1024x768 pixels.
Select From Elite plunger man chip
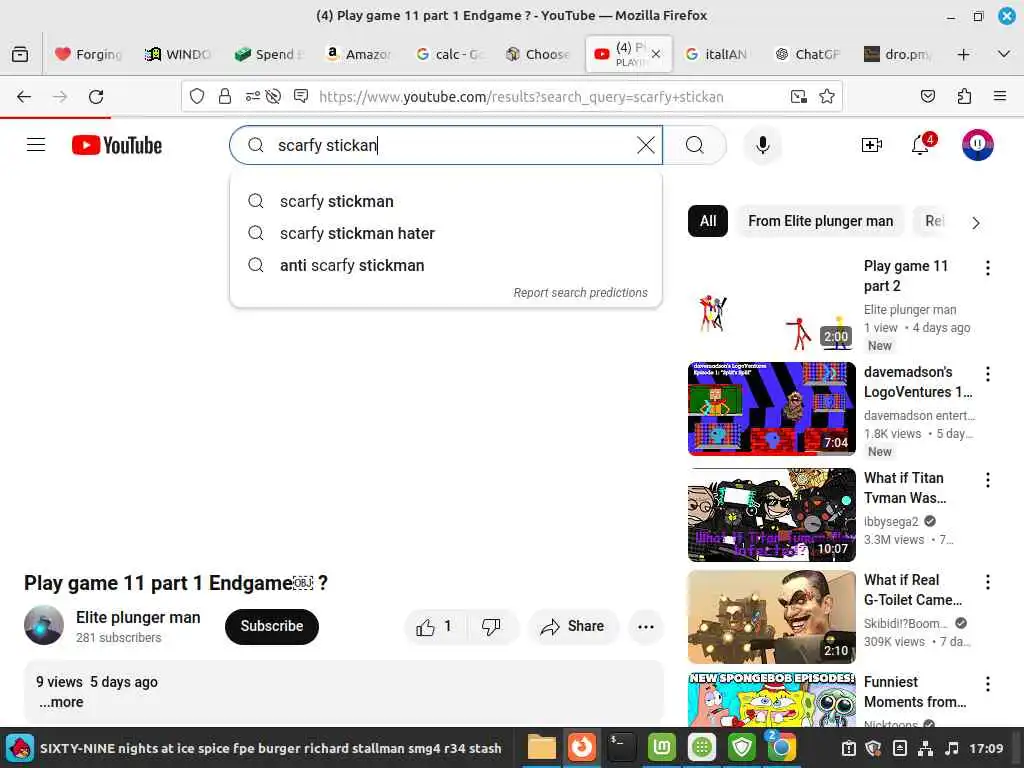pyautogui.click(x=820, y=221)
